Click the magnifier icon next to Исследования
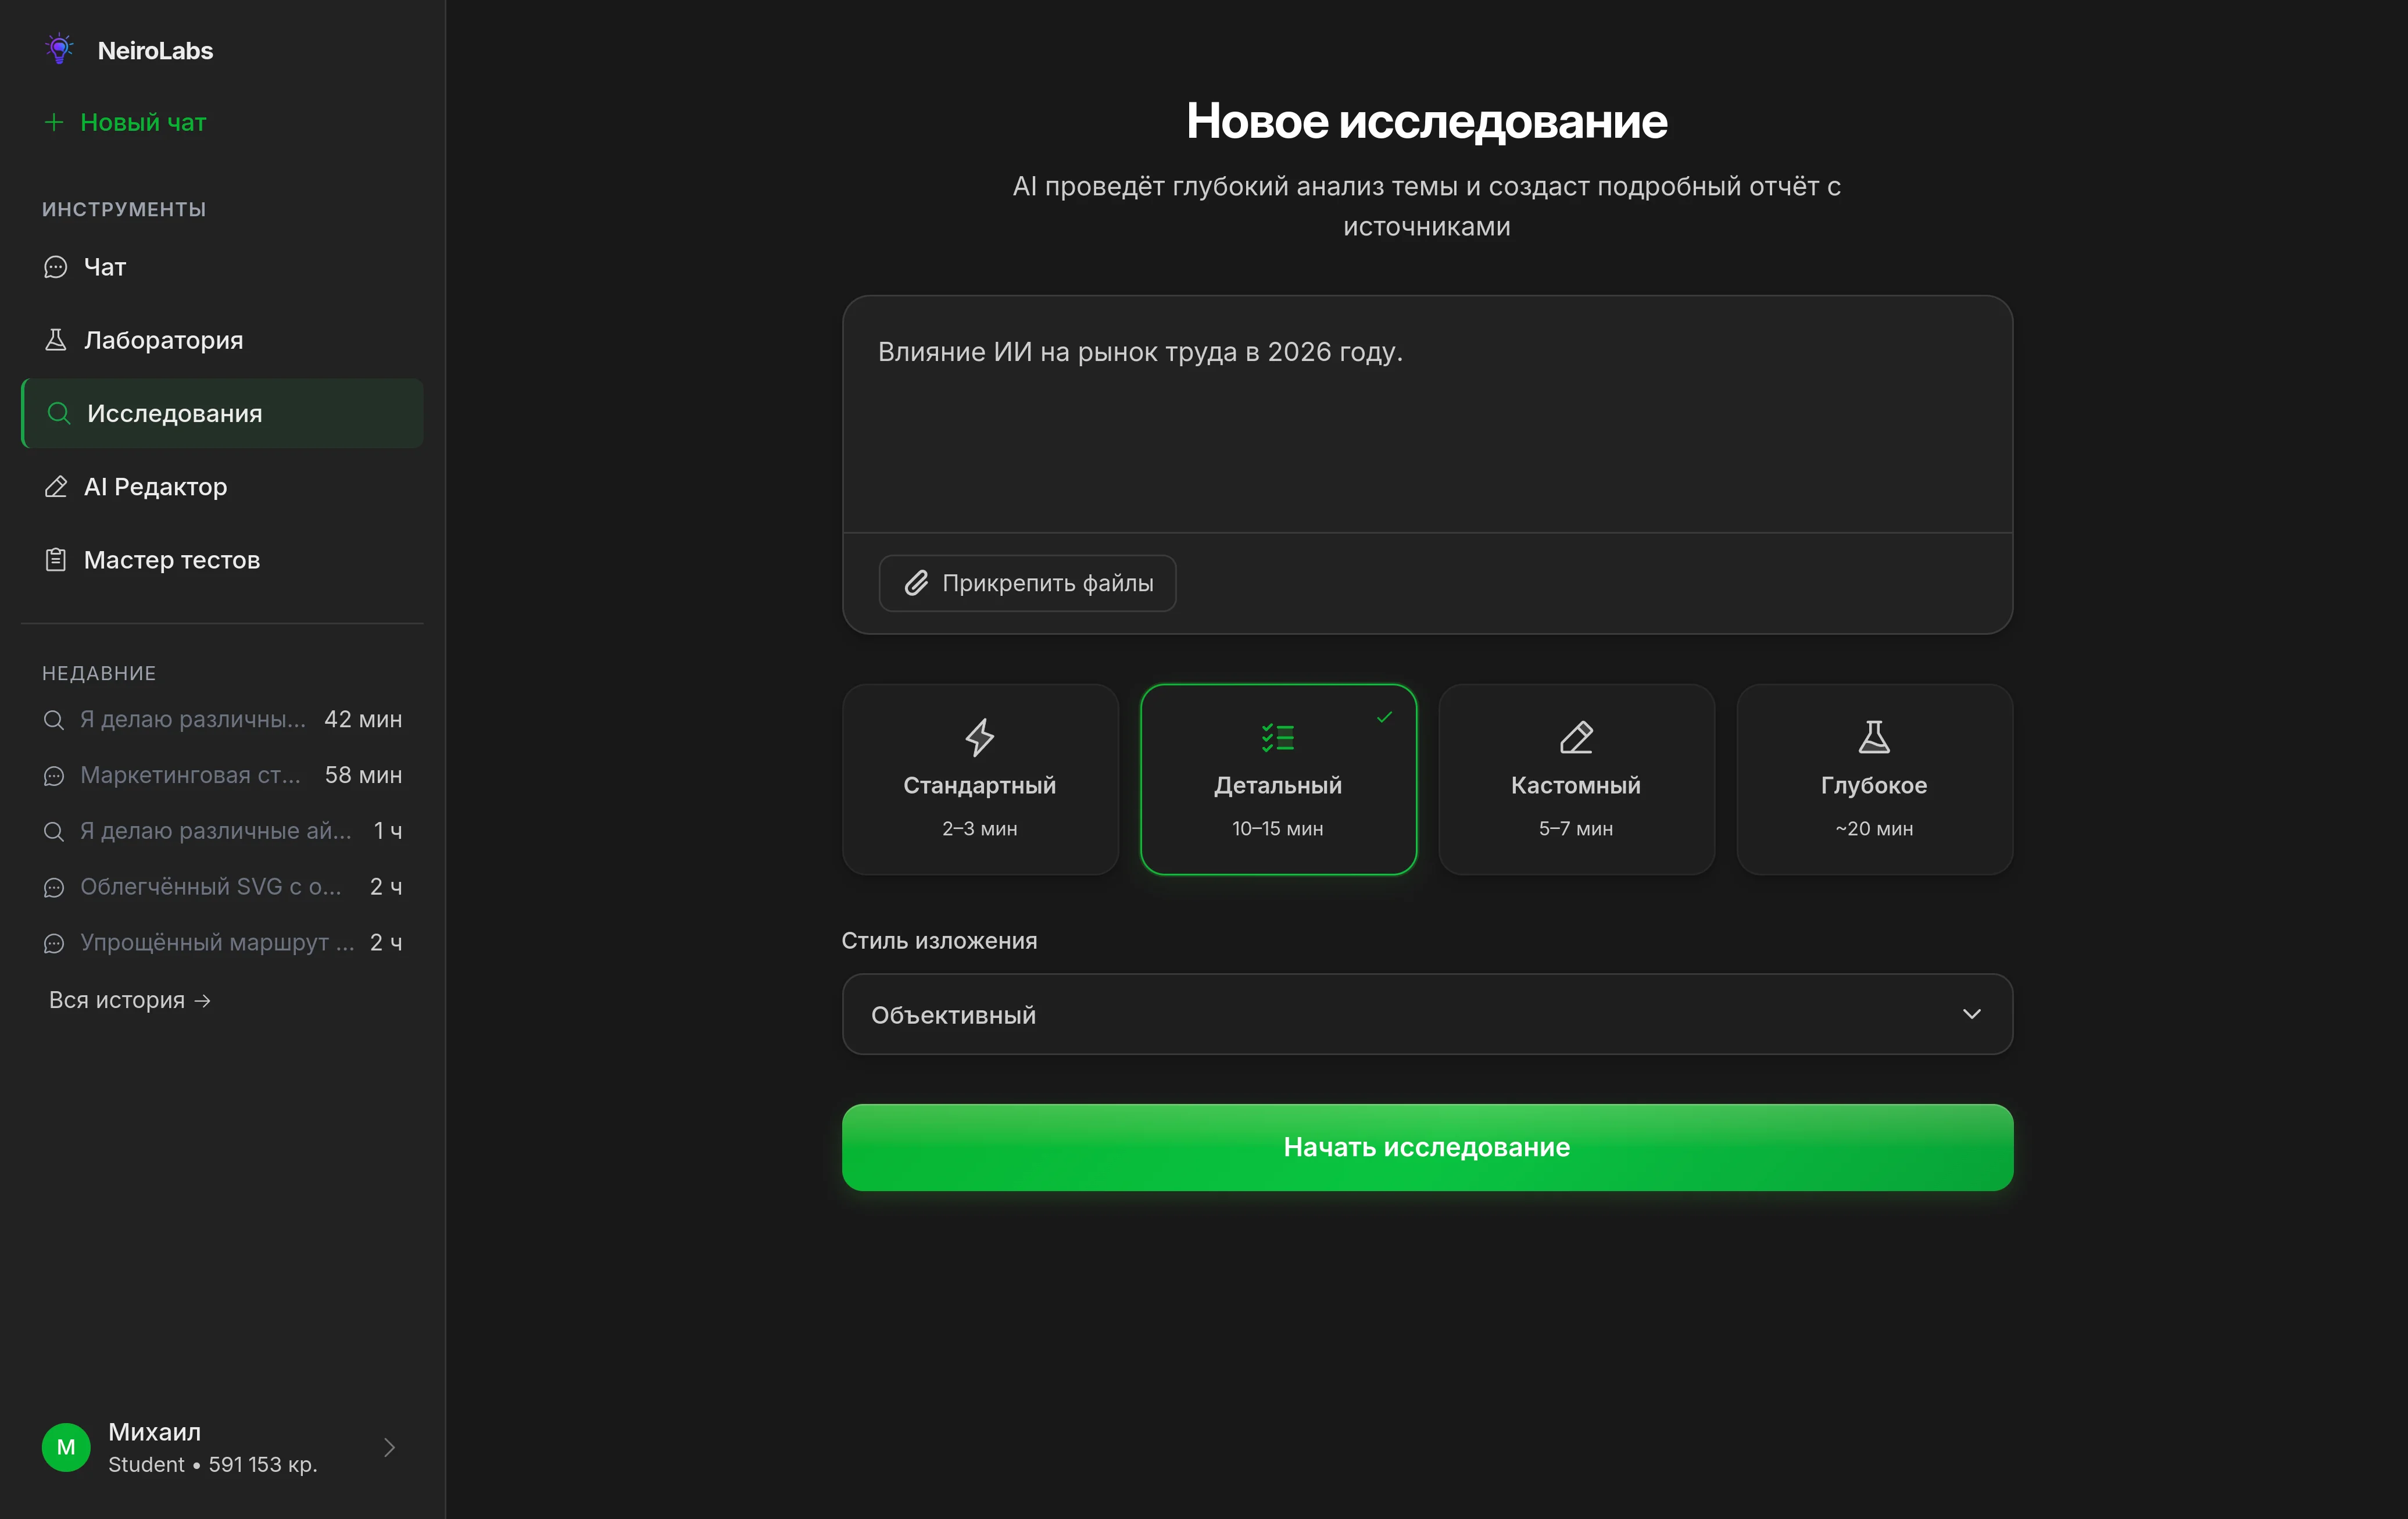2408x1519 pixels. (57, 412)
